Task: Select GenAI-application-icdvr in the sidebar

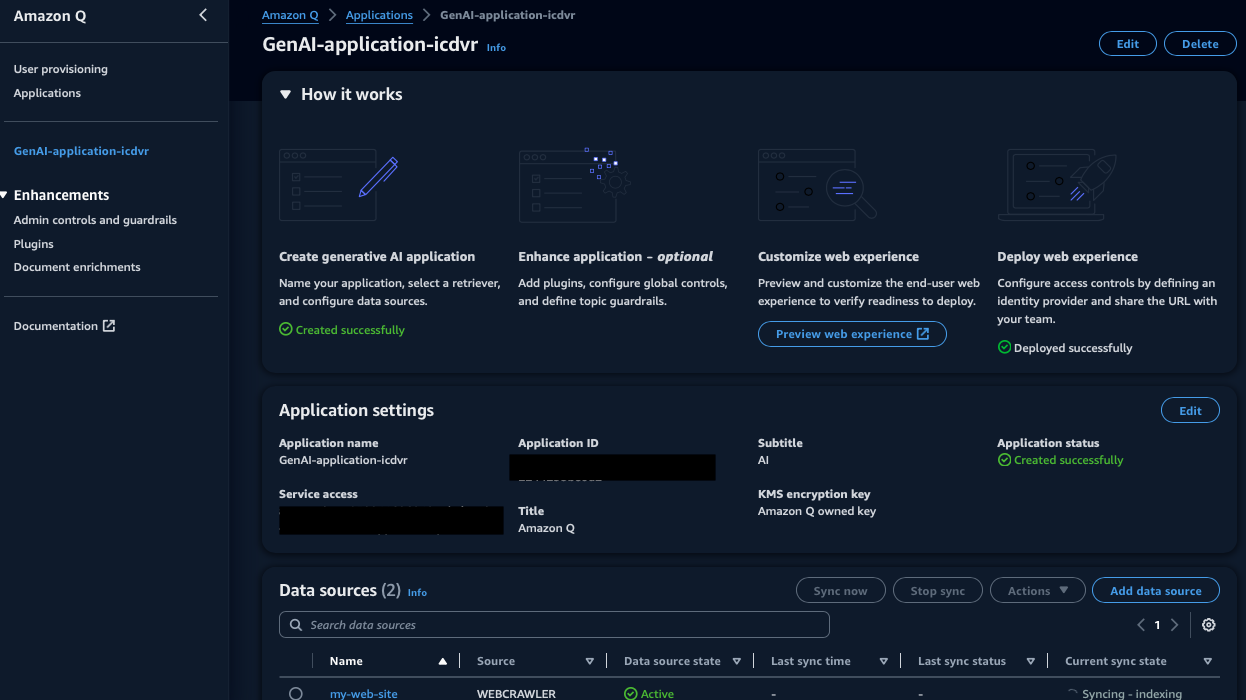Action: click(x=81, y=151)
